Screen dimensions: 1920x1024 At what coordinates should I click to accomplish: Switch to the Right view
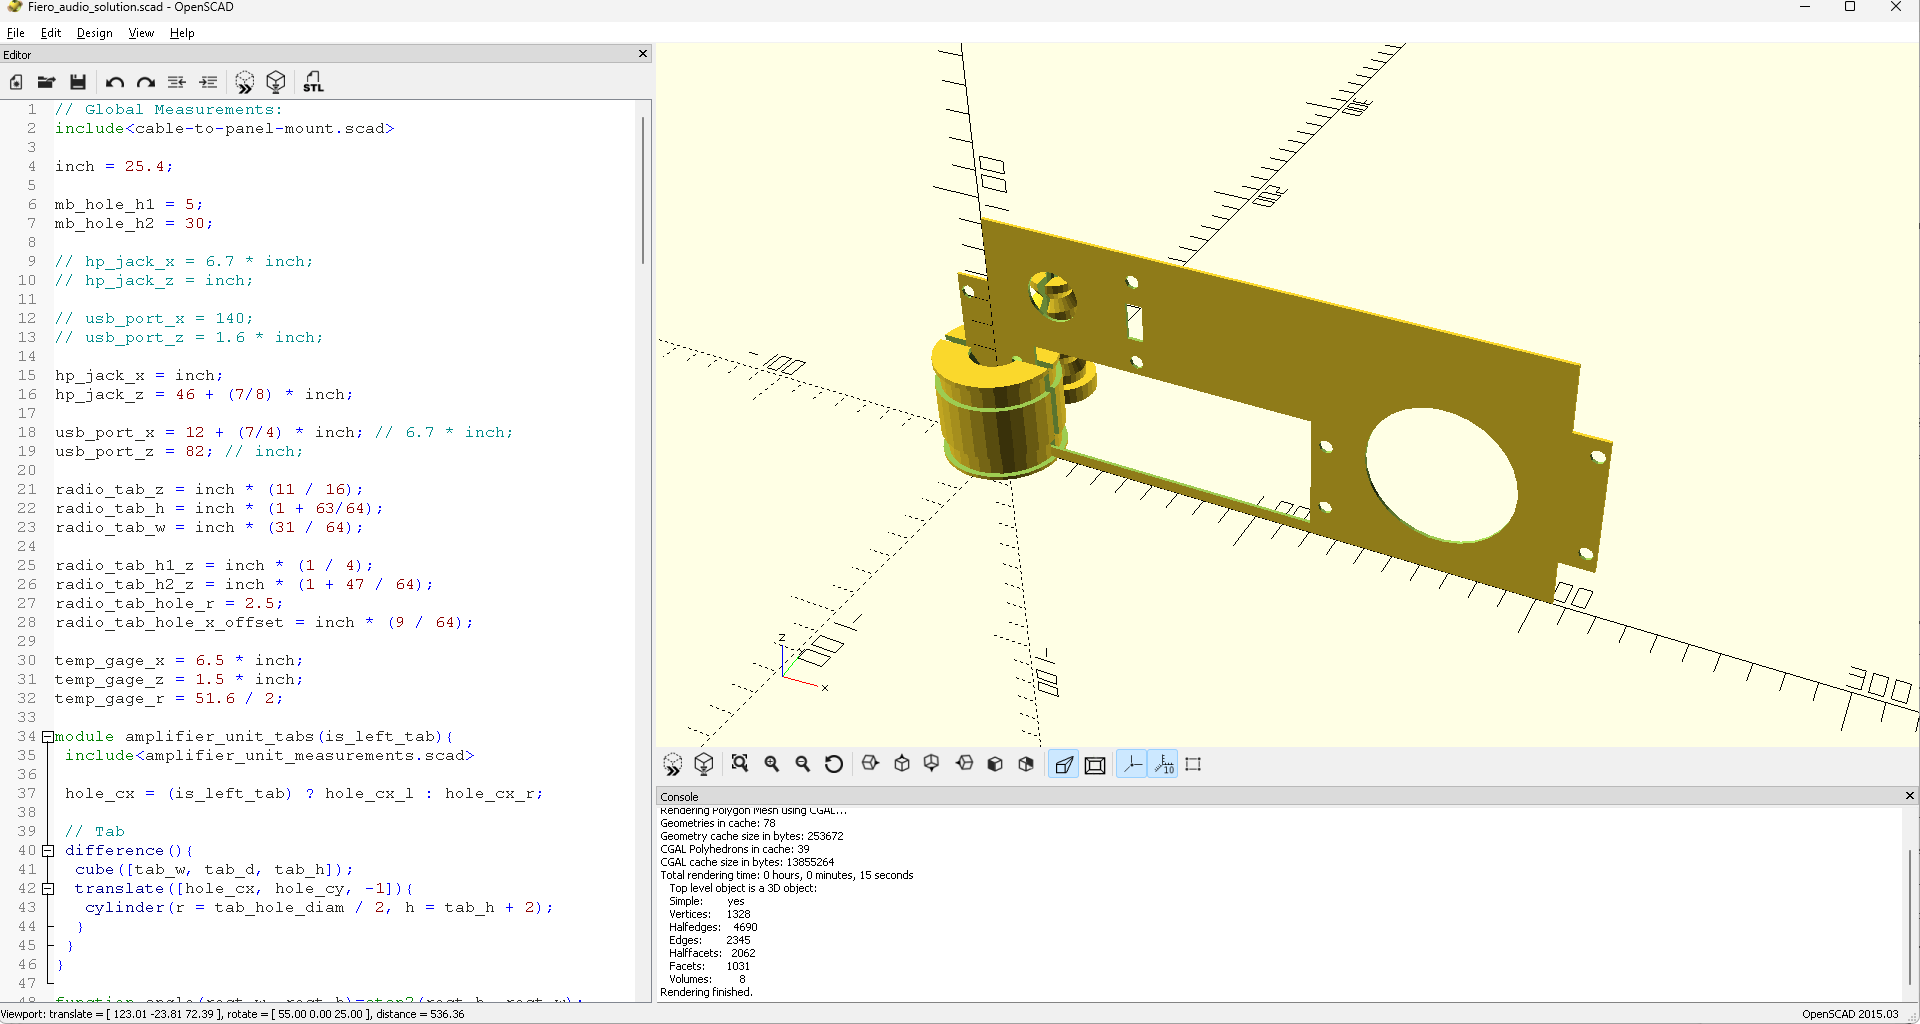[870, 764]
